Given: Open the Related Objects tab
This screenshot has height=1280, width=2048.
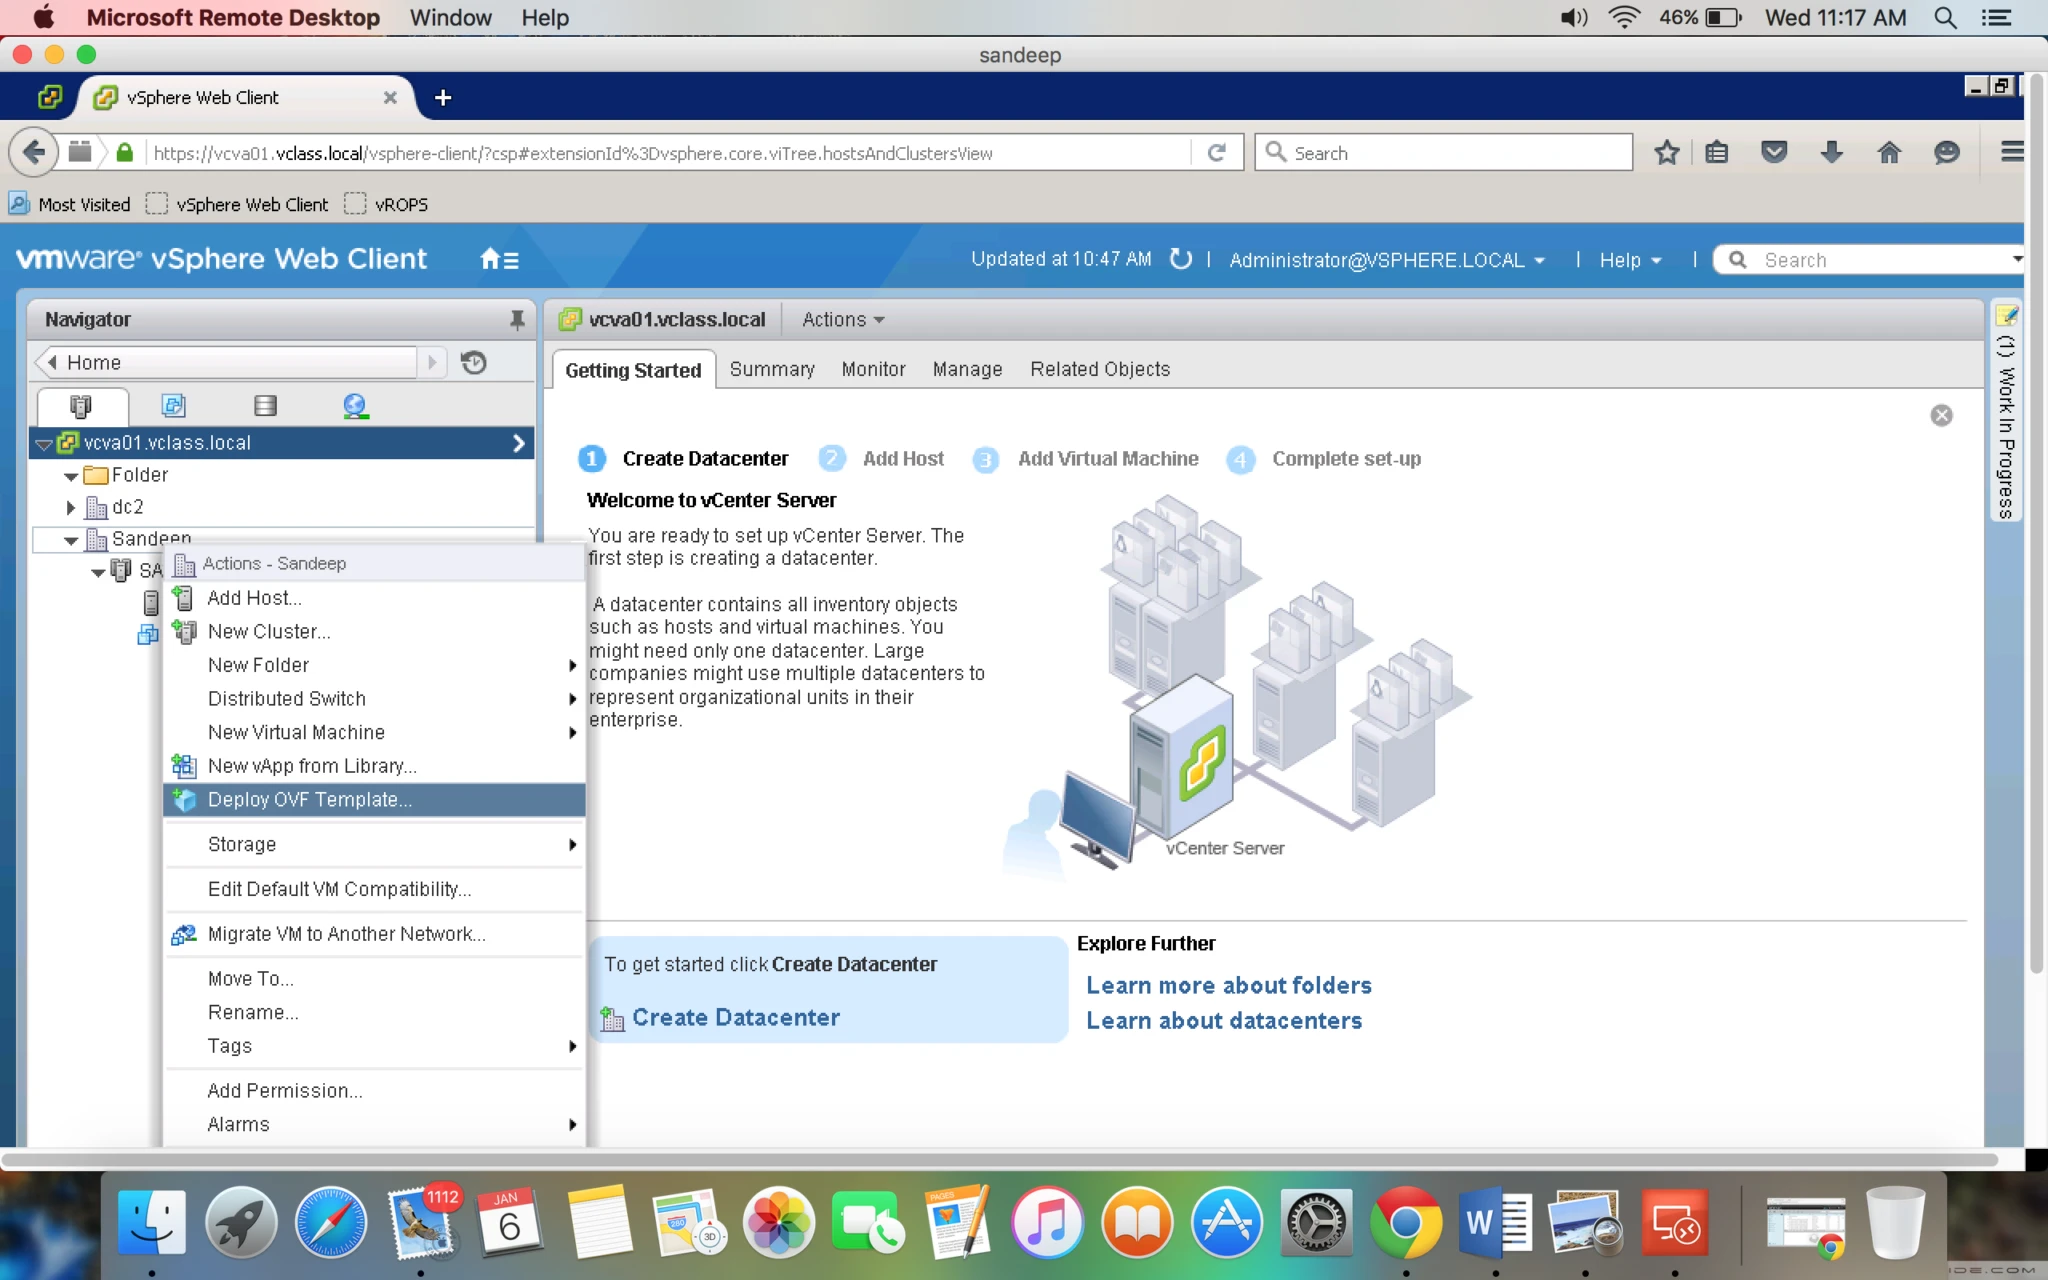Looking at the screenshot, I should point(1100,370).
